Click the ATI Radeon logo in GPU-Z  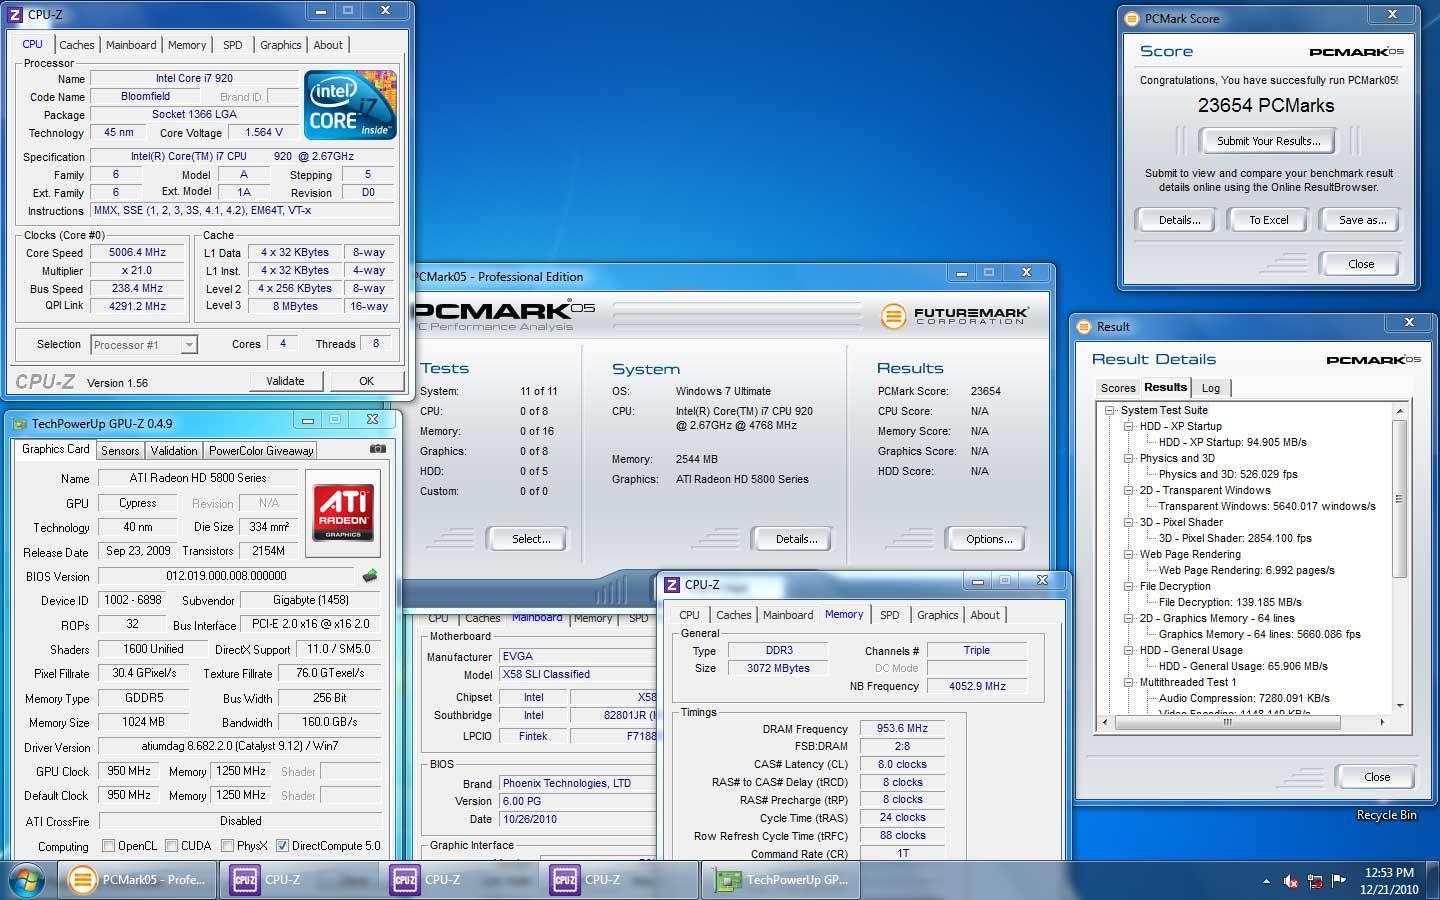tap(343, 513)
